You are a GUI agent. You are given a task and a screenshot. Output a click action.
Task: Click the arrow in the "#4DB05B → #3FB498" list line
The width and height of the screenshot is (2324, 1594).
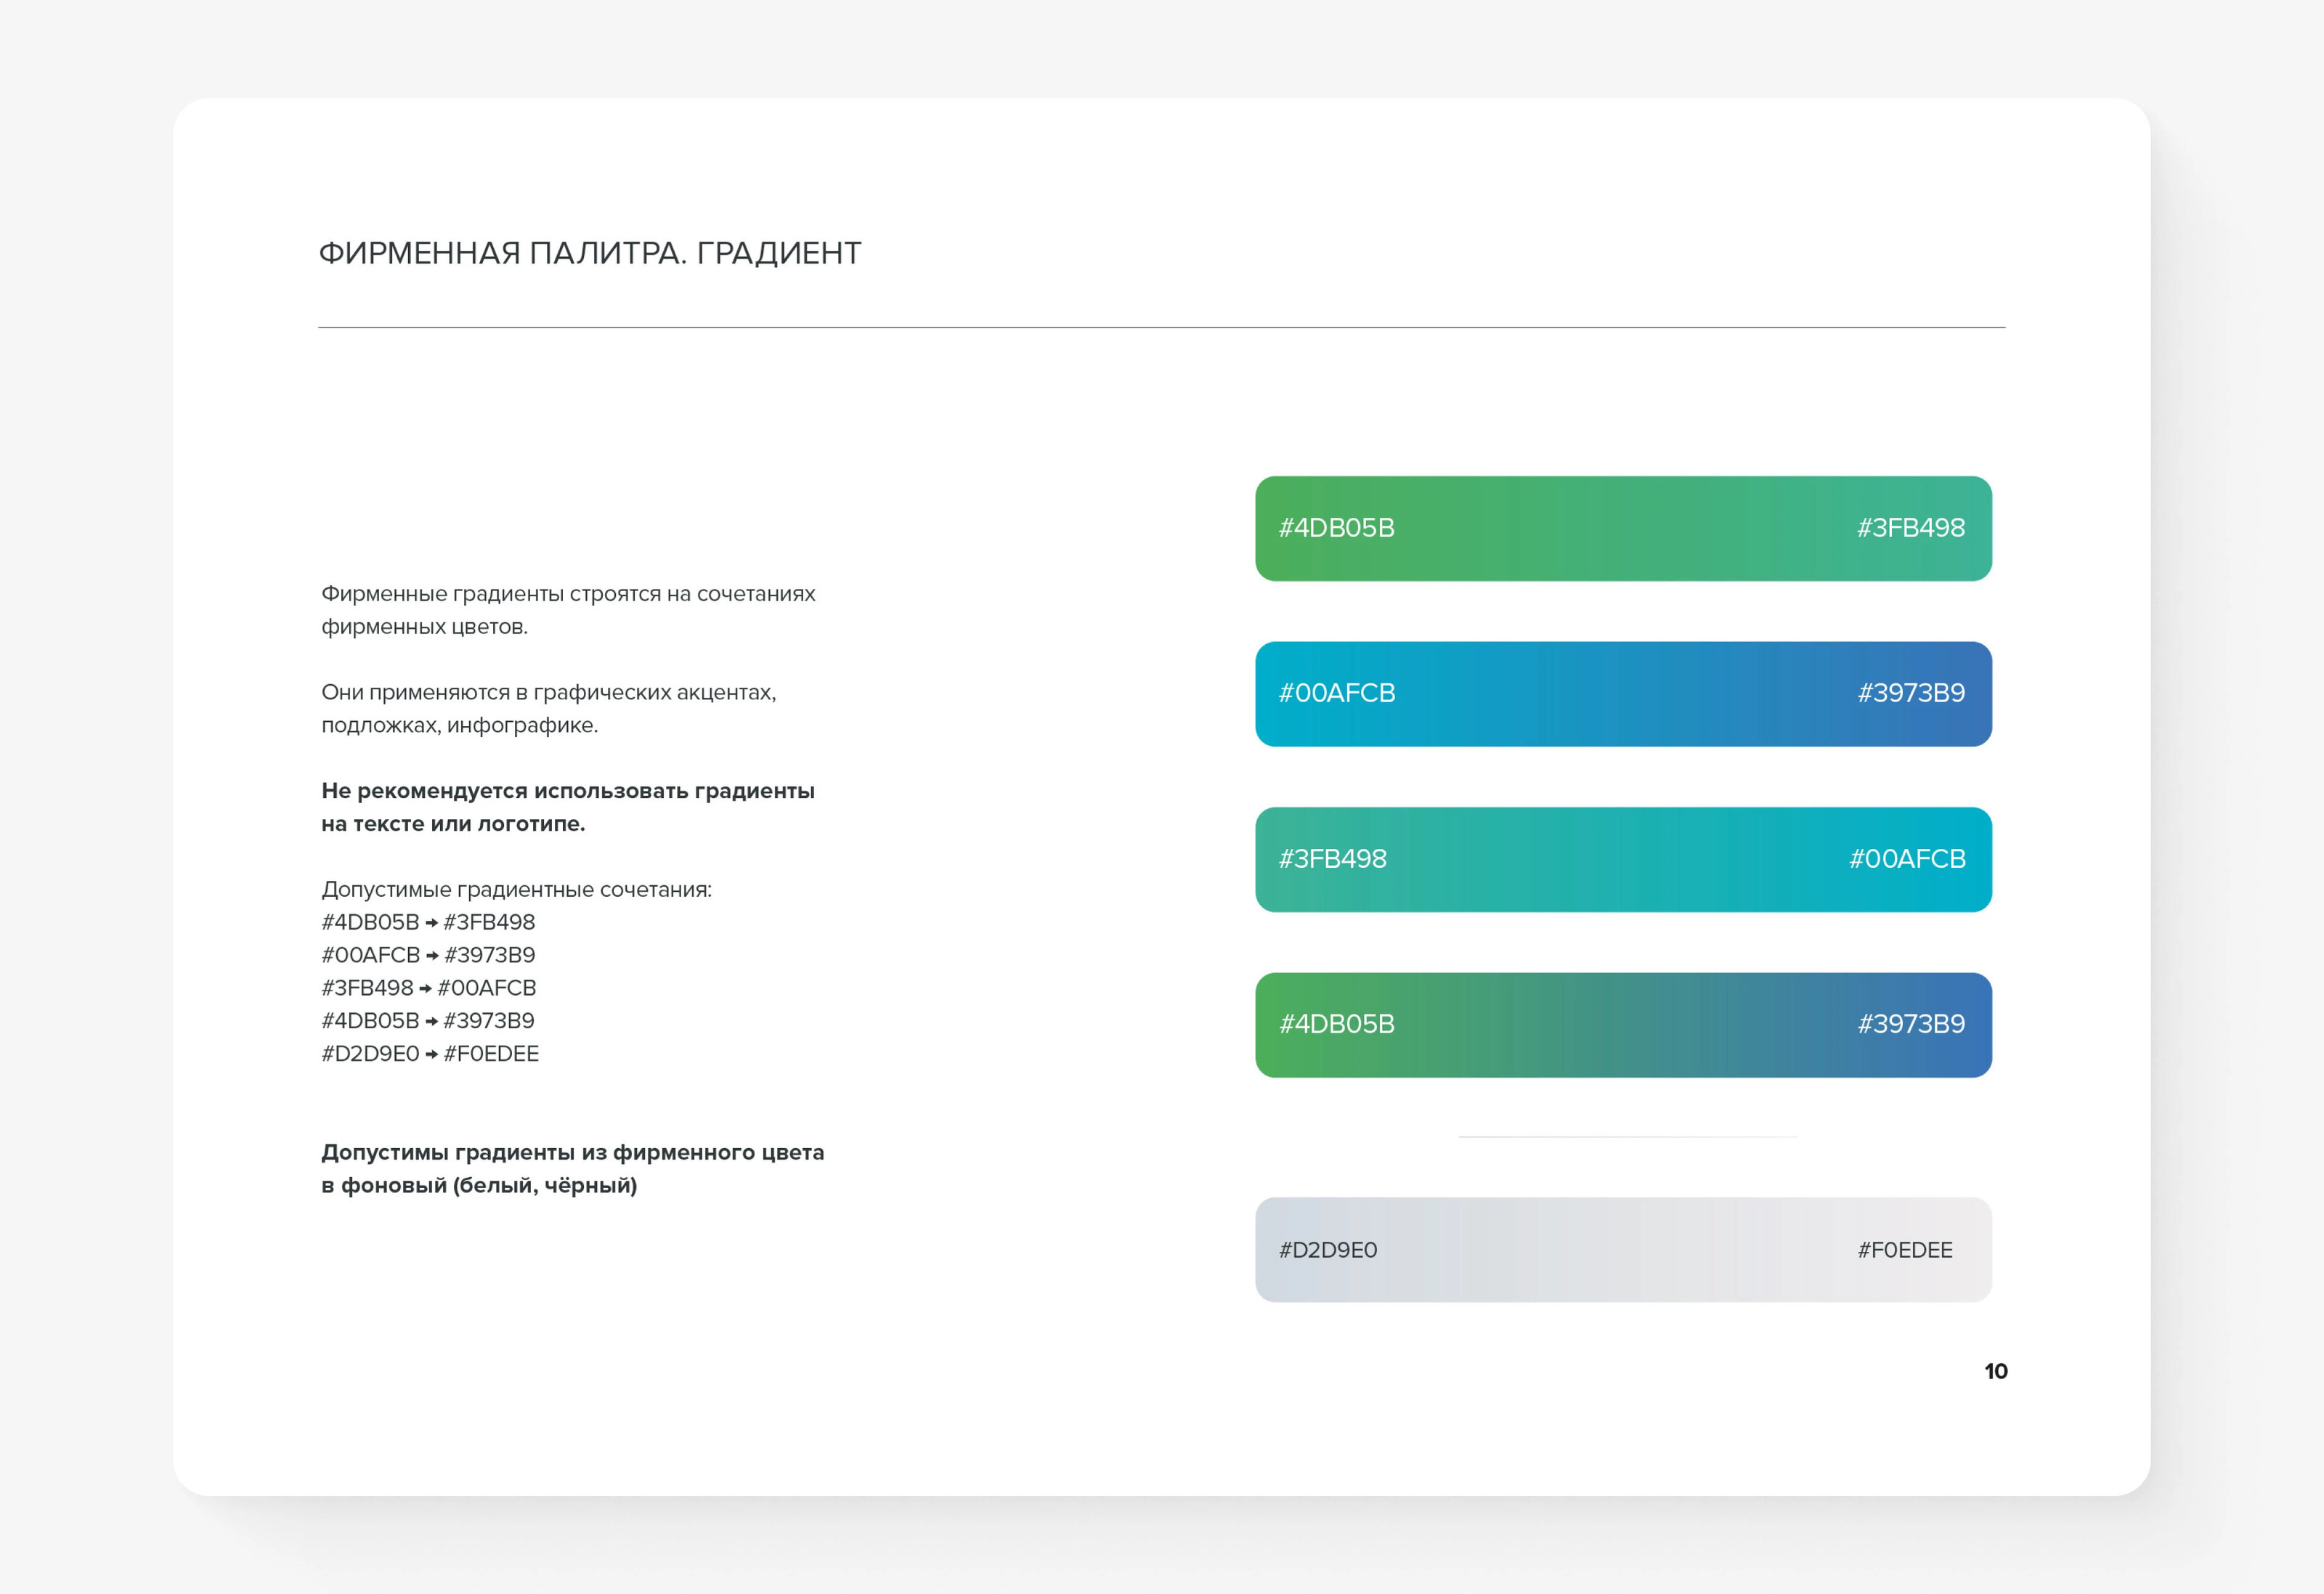point(431,923)
